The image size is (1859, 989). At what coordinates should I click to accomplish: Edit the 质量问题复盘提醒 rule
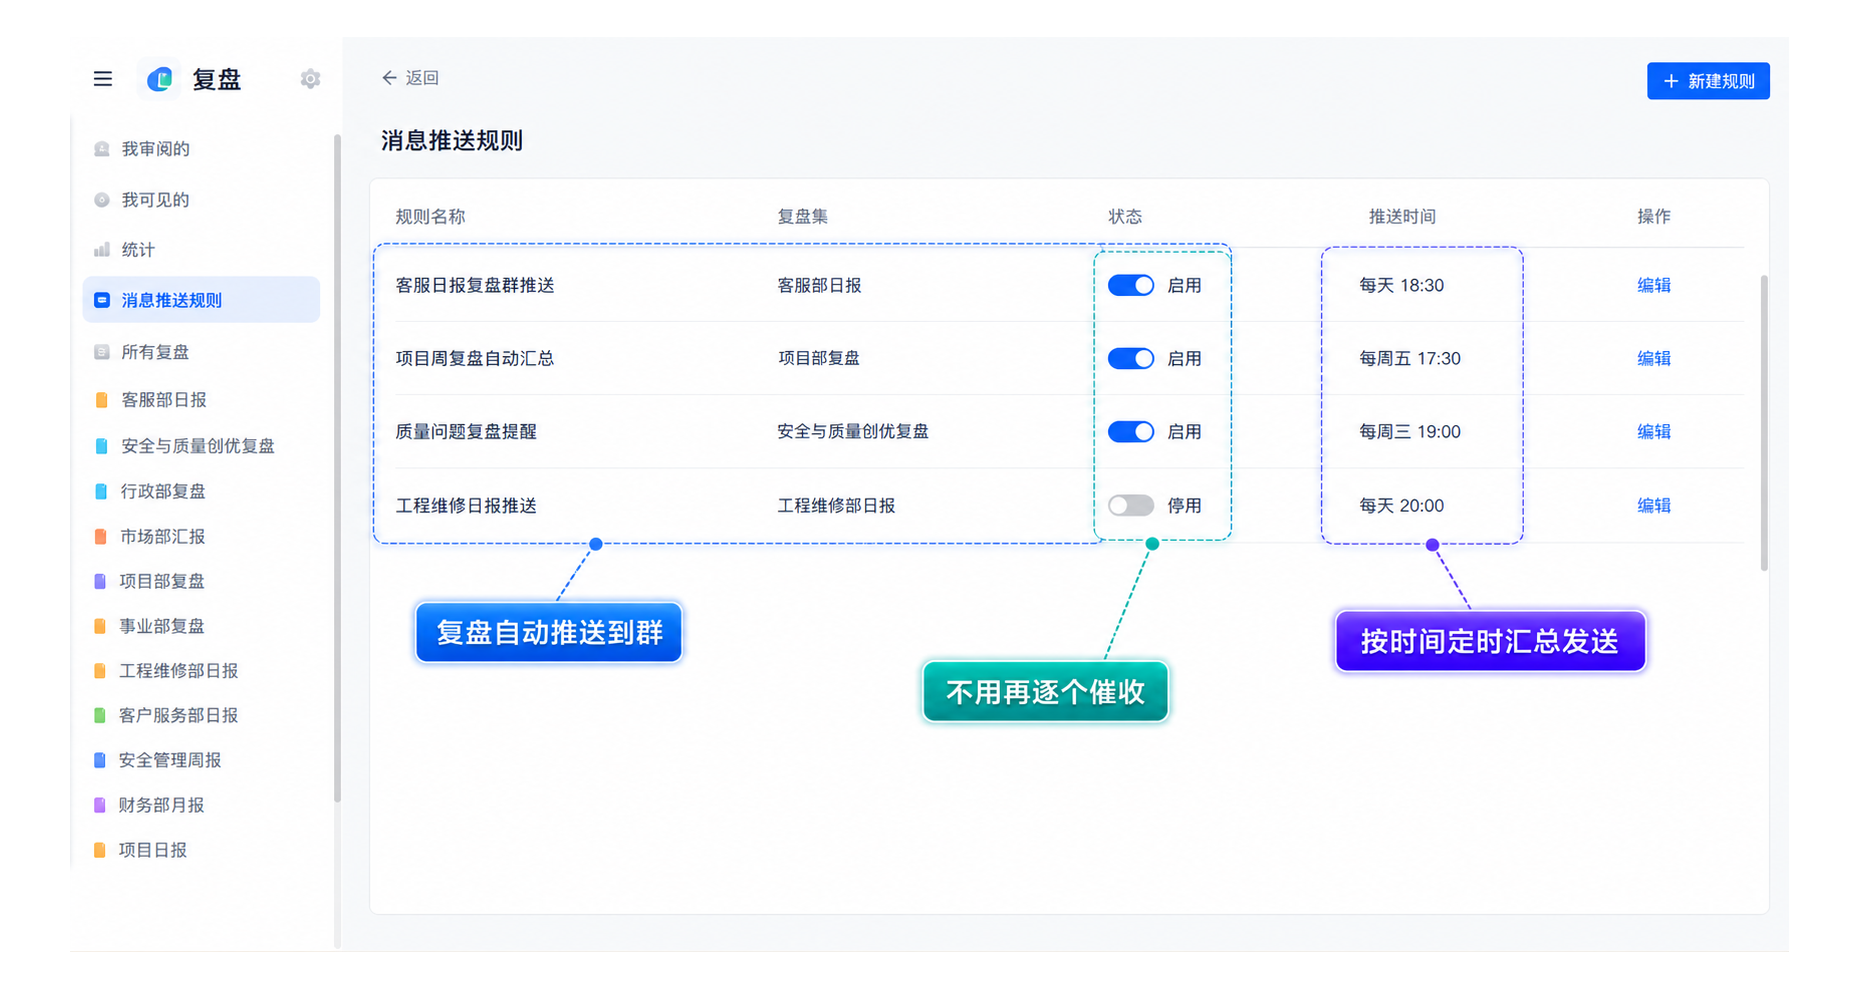click(x=1654, y=432)
